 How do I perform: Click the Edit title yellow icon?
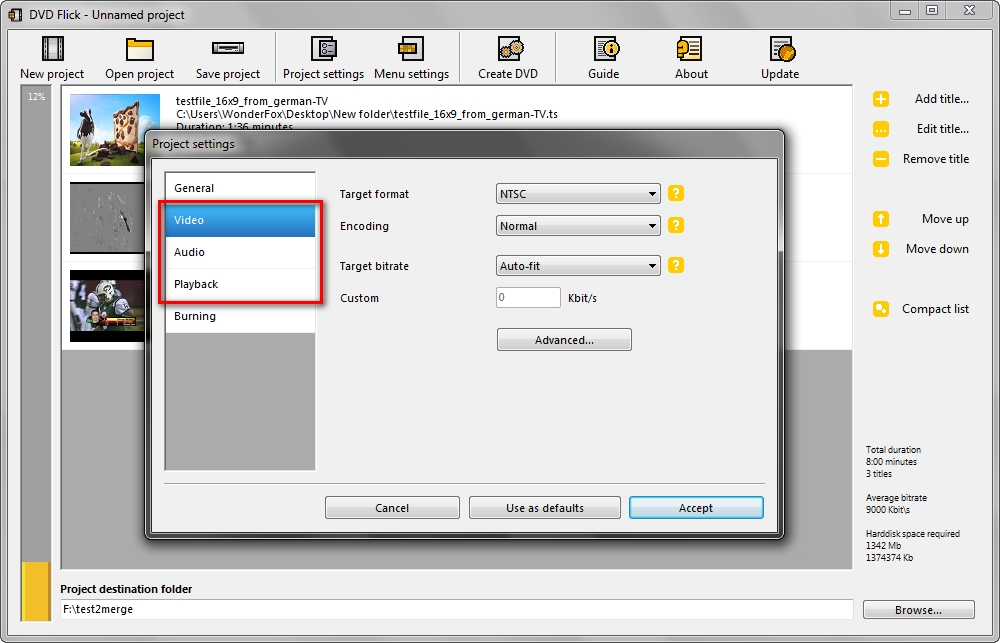click(881, 129)
